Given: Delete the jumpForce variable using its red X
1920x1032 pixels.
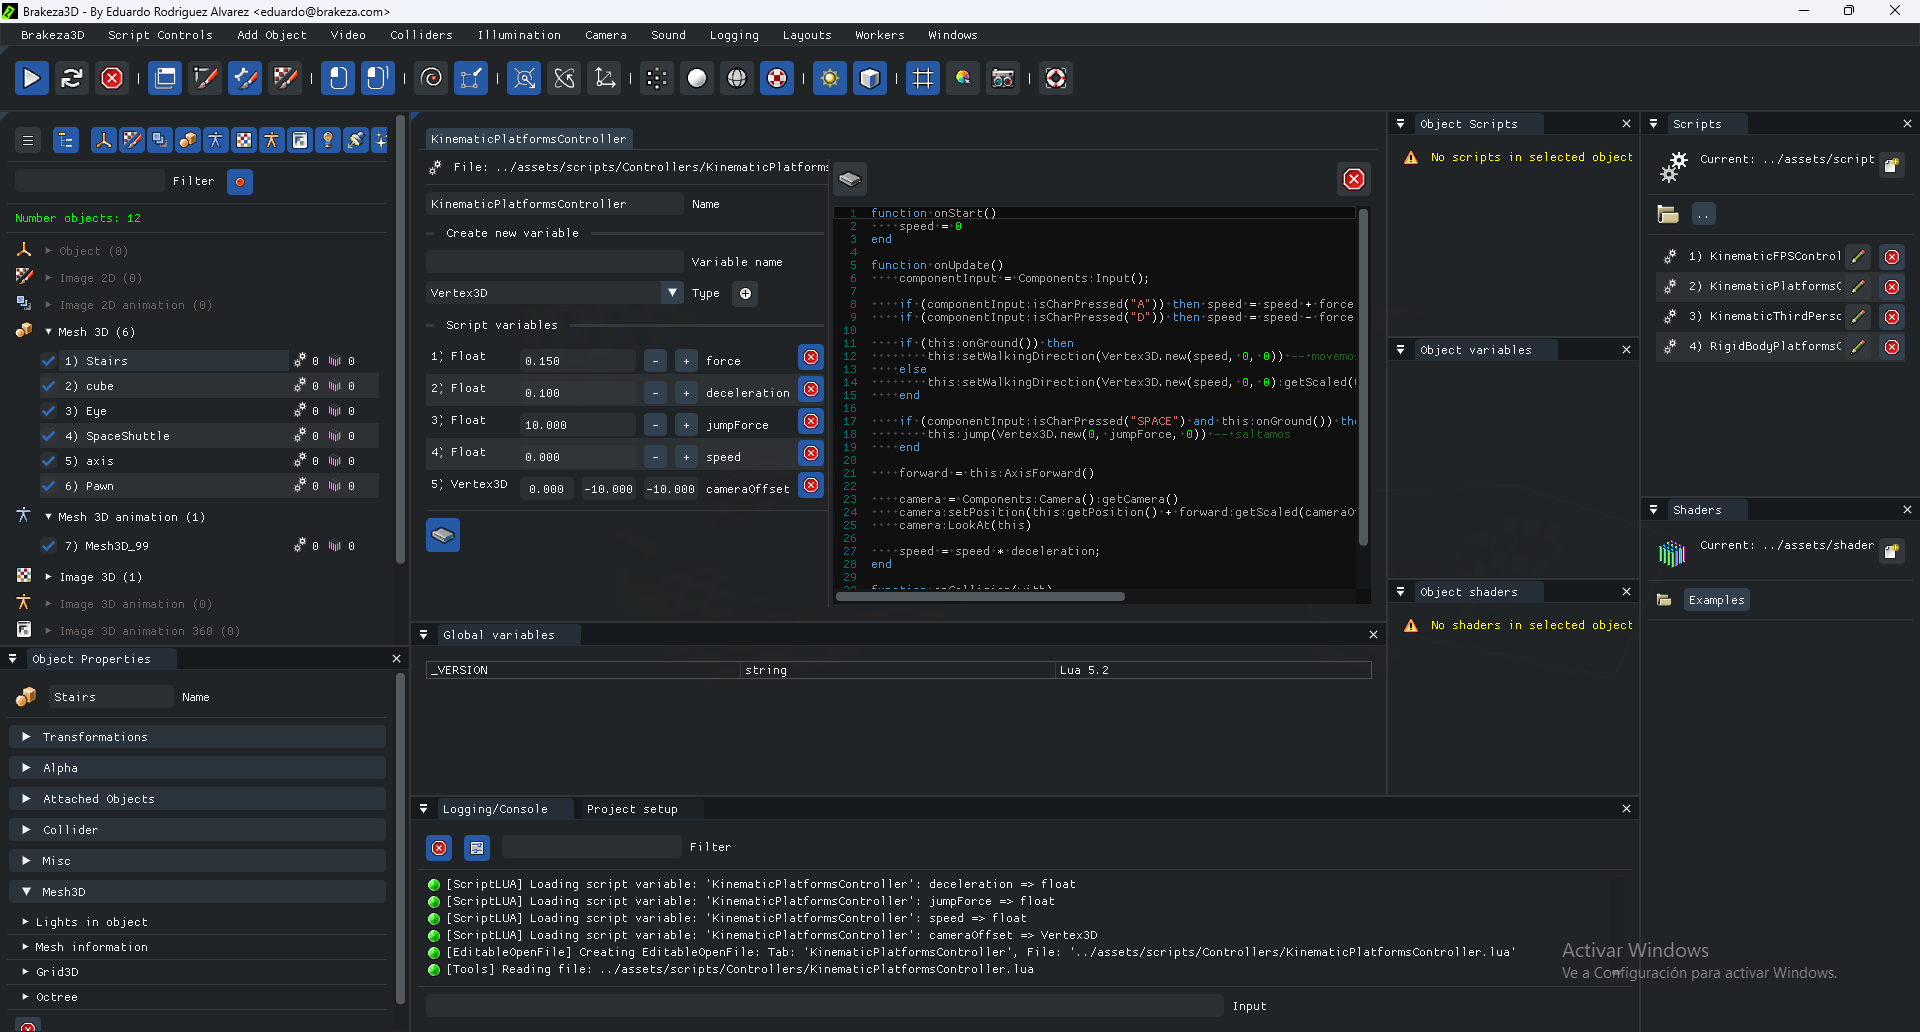Looking at the screenshot, I should point(811,421).
